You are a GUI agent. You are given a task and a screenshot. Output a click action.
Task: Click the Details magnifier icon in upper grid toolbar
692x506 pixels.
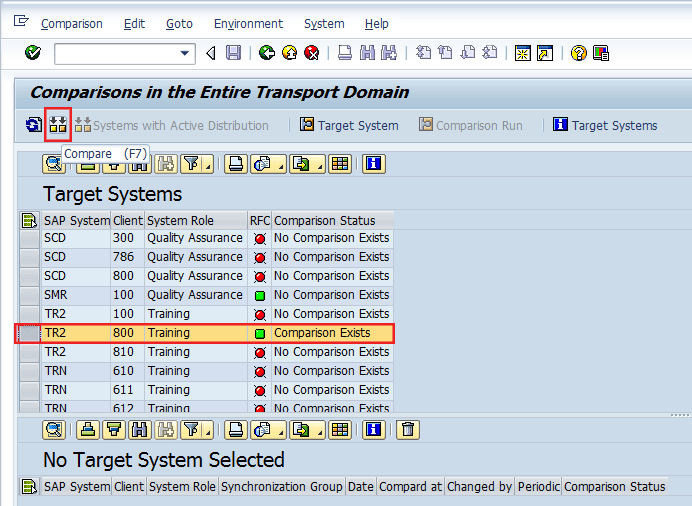55,164
